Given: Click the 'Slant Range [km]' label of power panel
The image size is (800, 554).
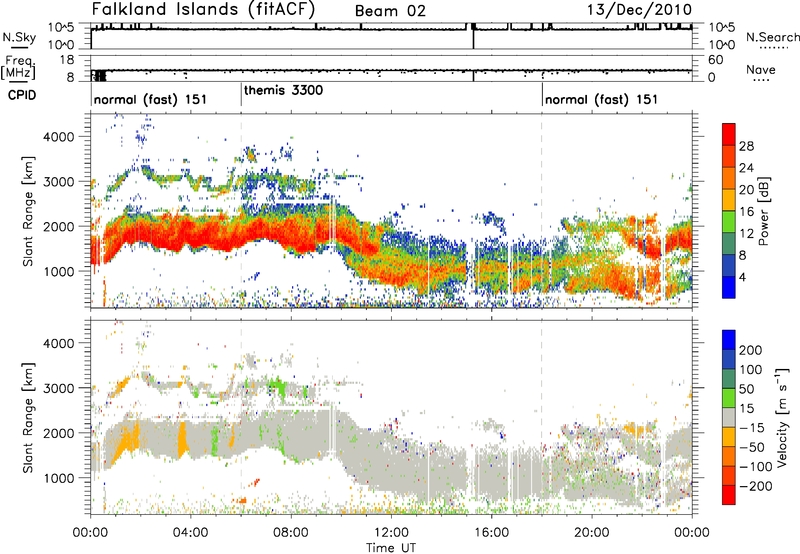Looking at the screenshot, I should pos(28,211).
